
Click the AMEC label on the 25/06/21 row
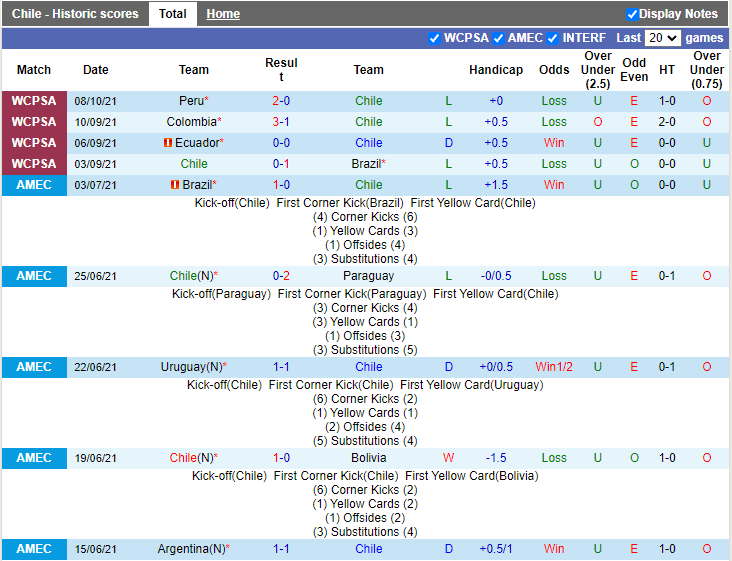pos(34,276)
